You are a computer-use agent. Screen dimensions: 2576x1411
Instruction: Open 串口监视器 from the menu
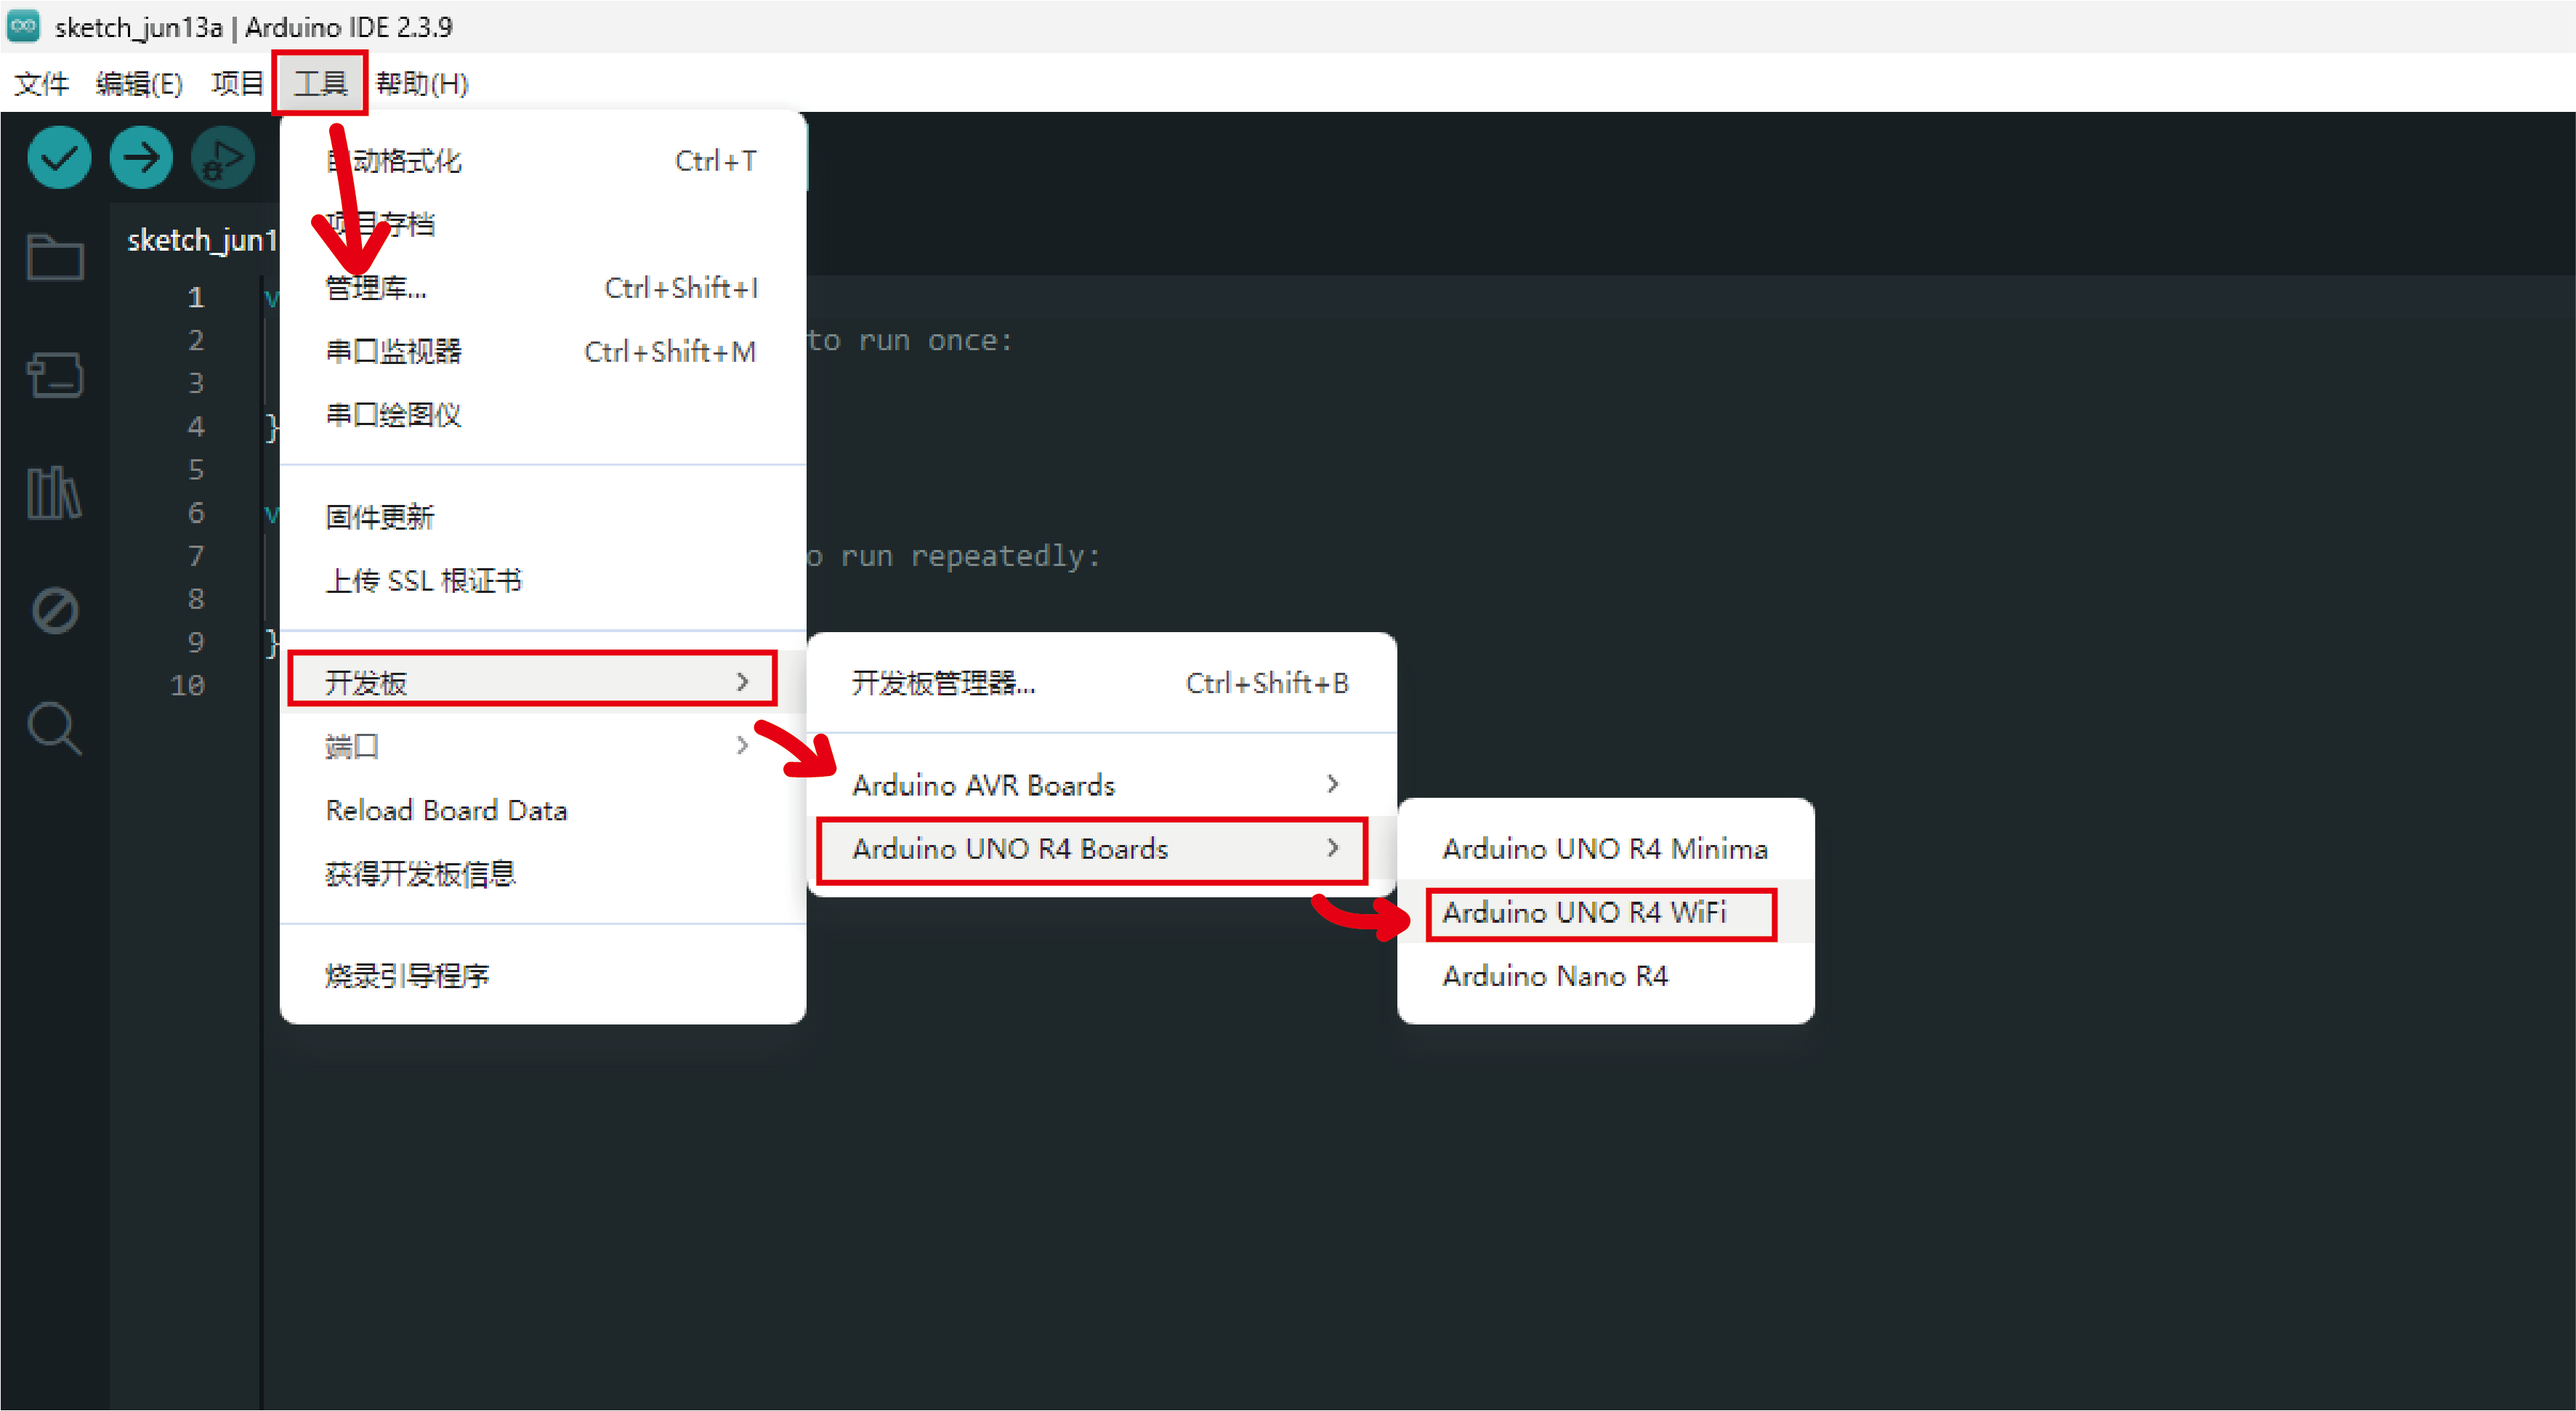coord(543,352)
